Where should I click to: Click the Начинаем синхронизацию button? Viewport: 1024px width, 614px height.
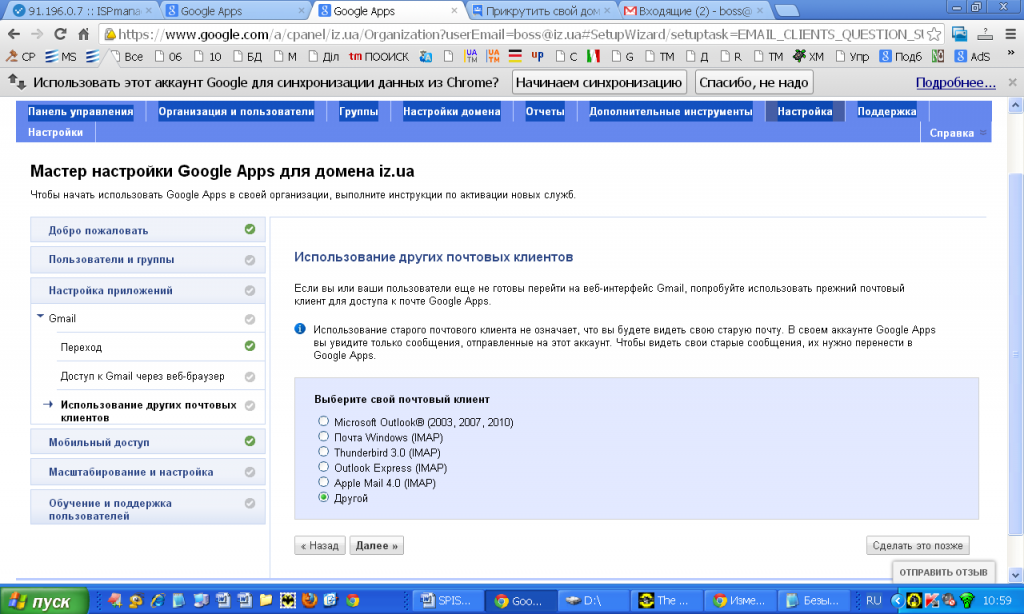tap(599, 82)
